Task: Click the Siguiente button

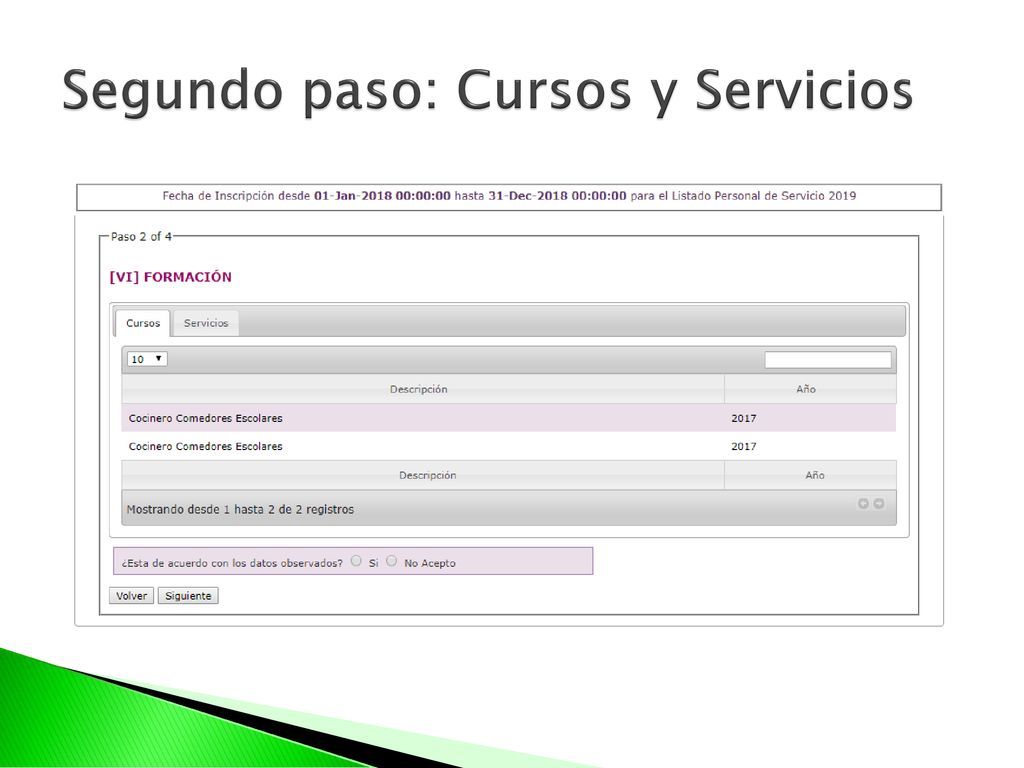Action: [188, 596]
